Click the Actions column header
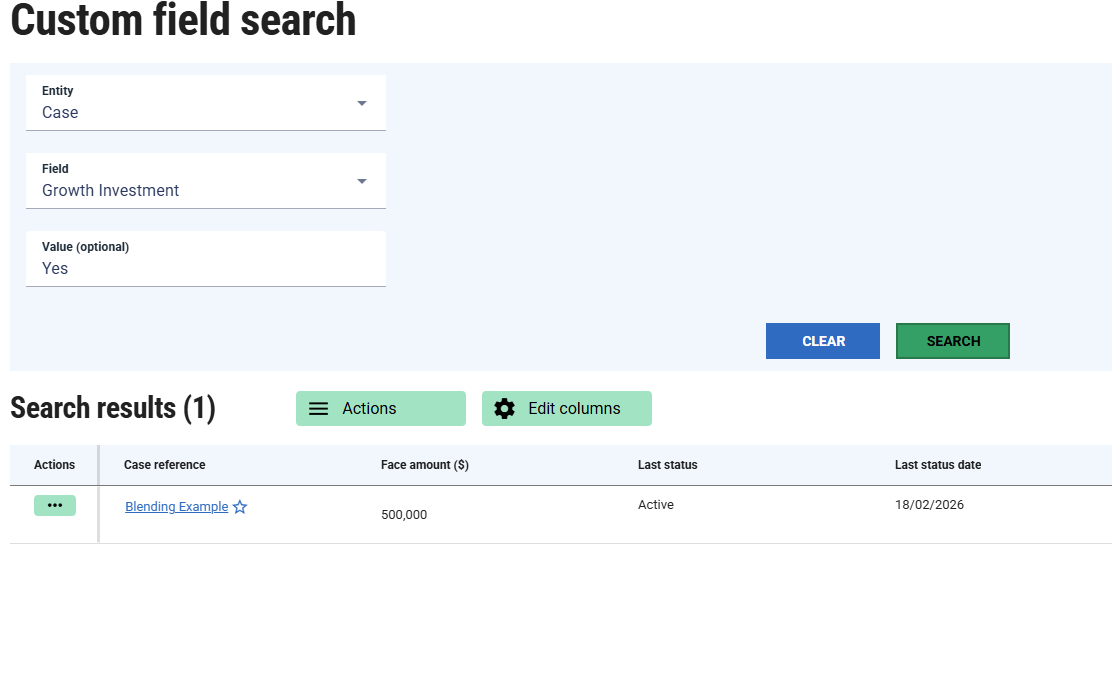The image size is (1112, 678). click(54, 465)
